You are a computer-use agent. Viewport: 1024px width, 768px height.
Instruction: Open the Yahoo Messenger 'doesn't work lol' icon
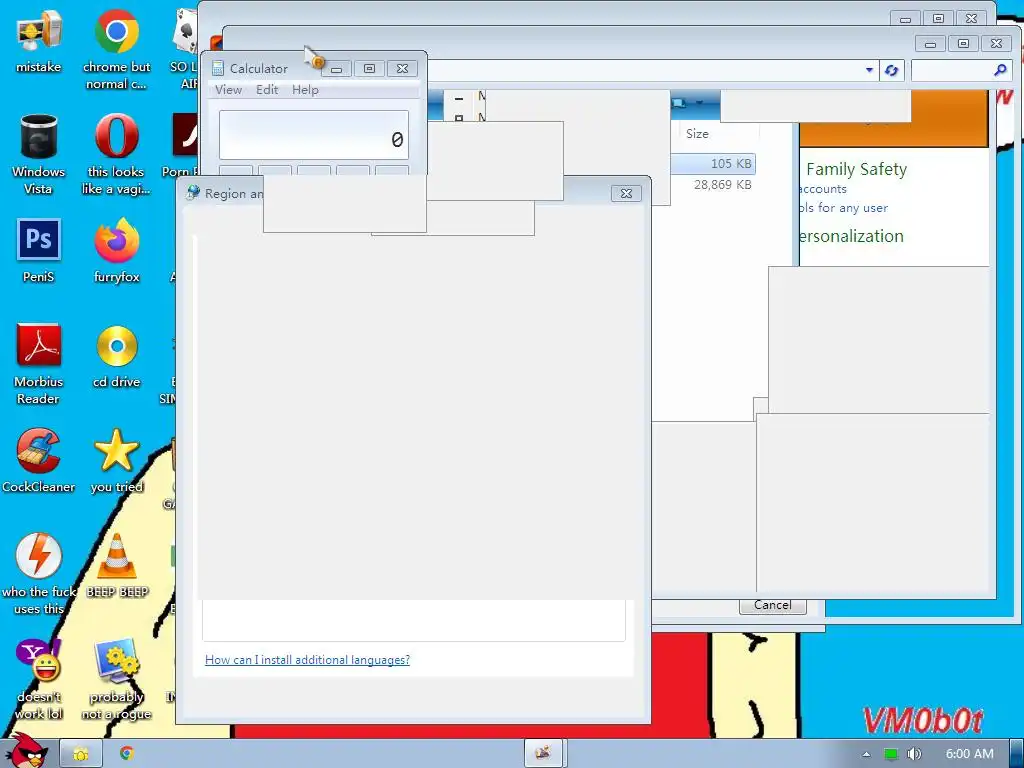[x=39, y=679]
